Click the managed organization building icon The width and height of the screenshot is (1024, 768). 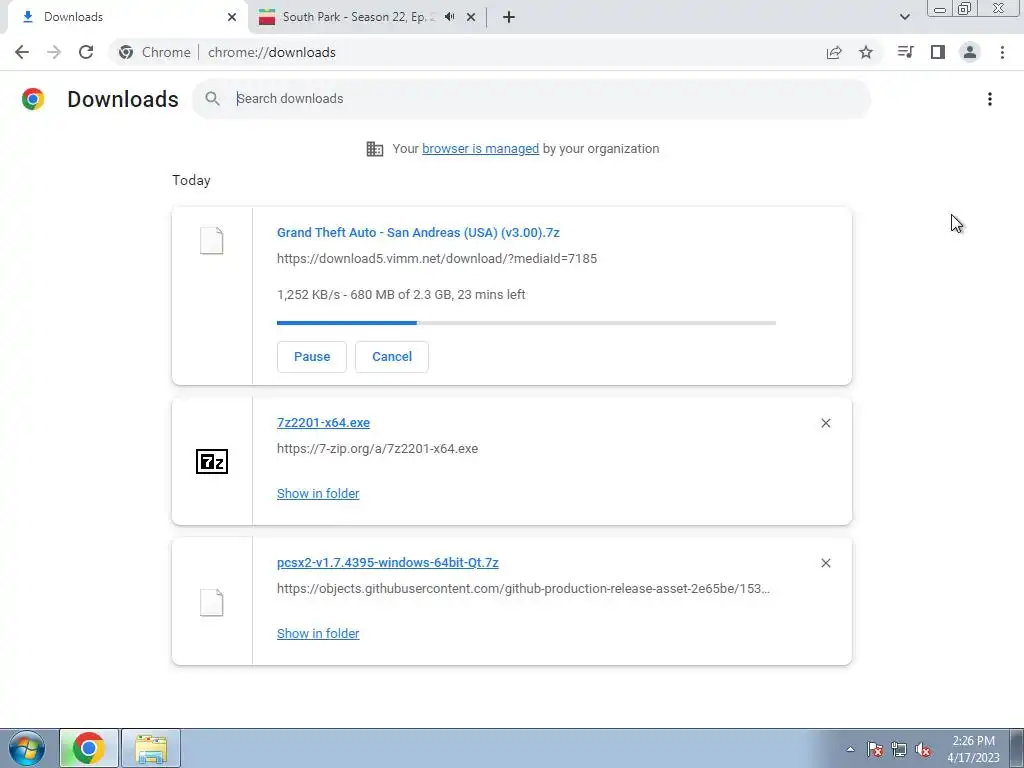point(375,149)
